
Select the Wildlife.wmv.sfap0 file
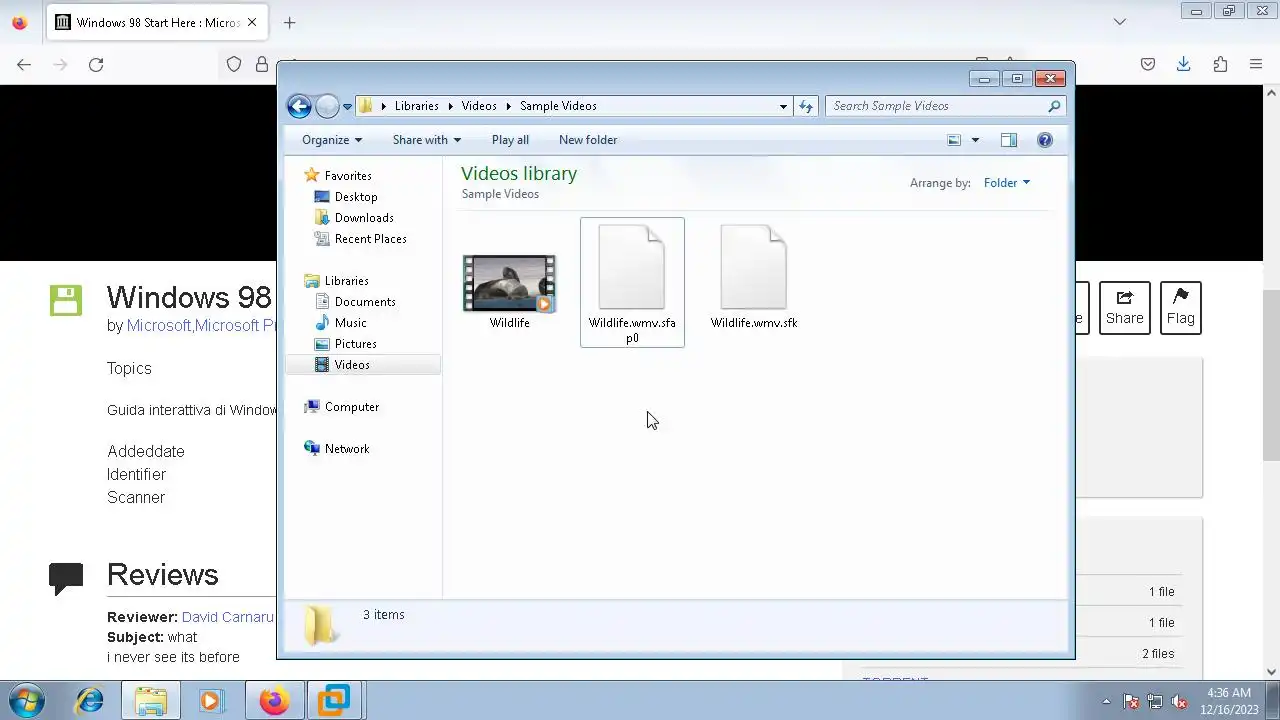pyautogui.click(x=632, y=283)
